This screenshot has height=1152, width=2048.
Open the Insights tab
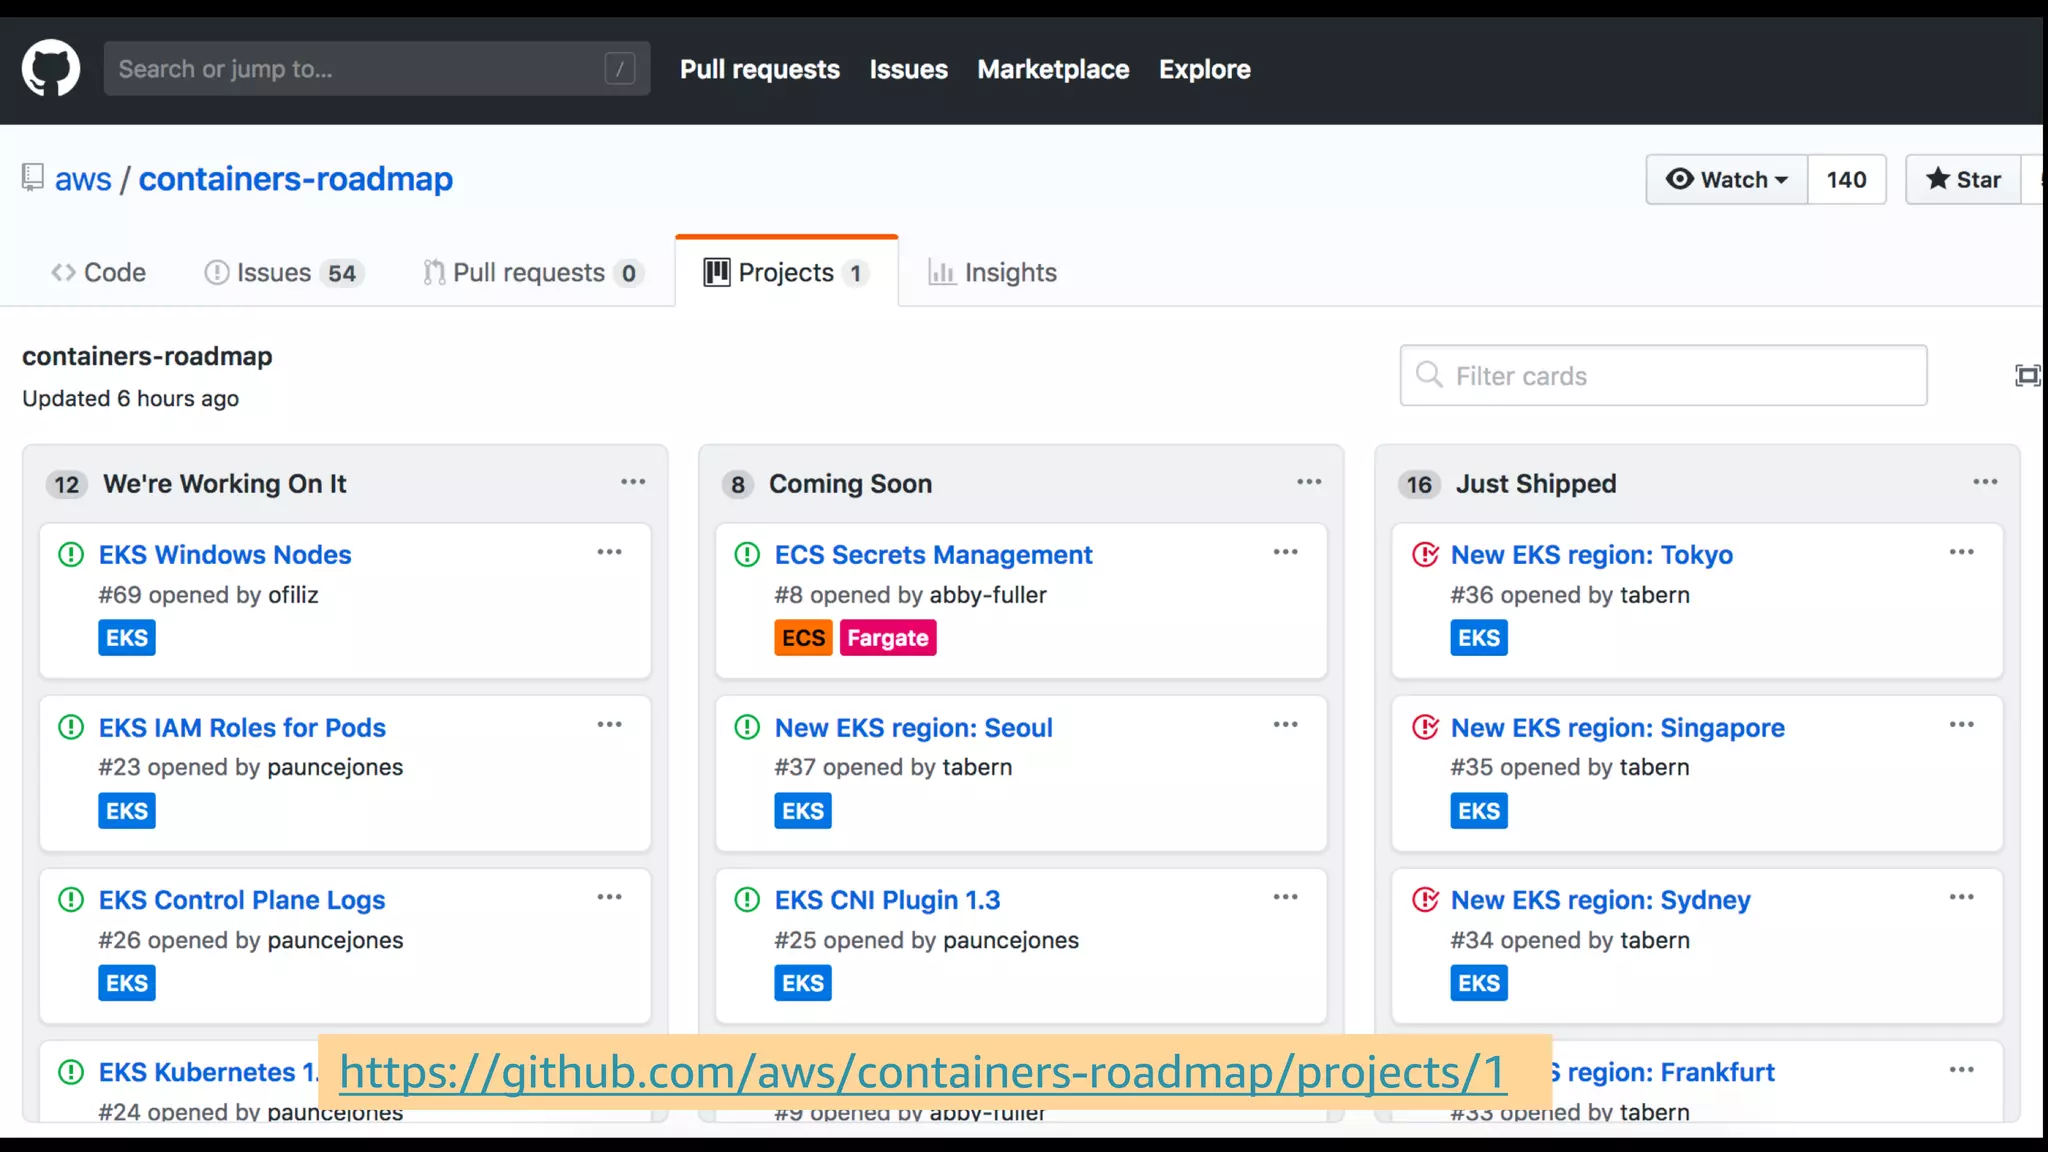pyautogui.click(x=992, y=272)
